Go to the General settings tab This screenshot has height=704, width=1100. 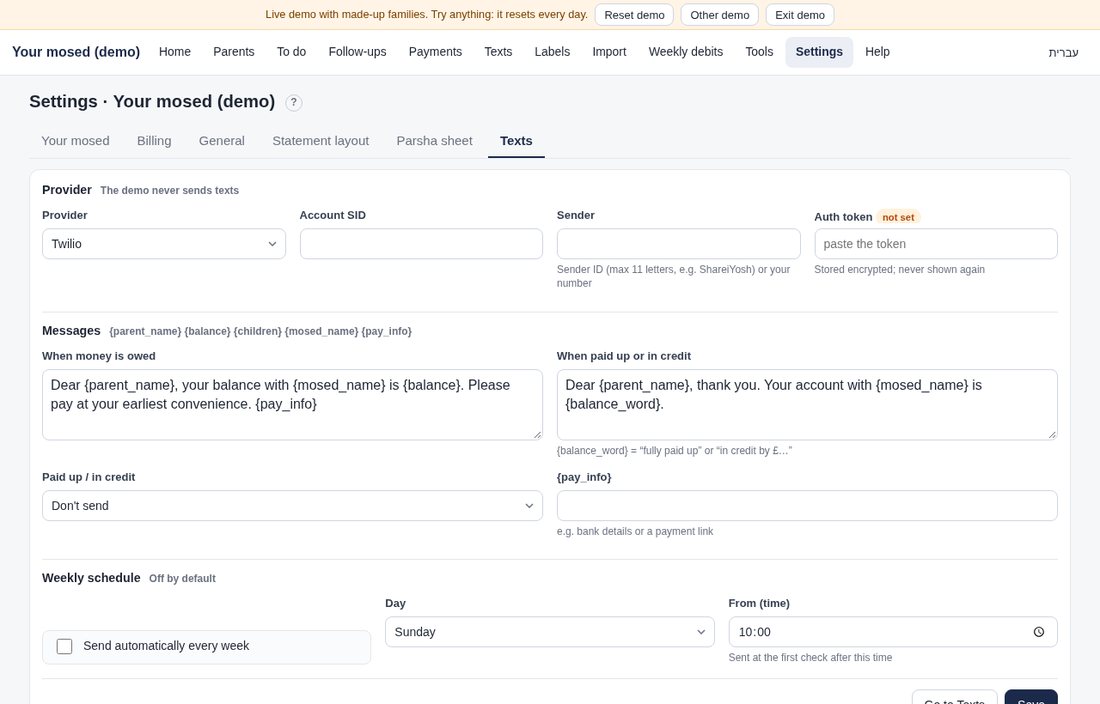[x=222, y=141]
